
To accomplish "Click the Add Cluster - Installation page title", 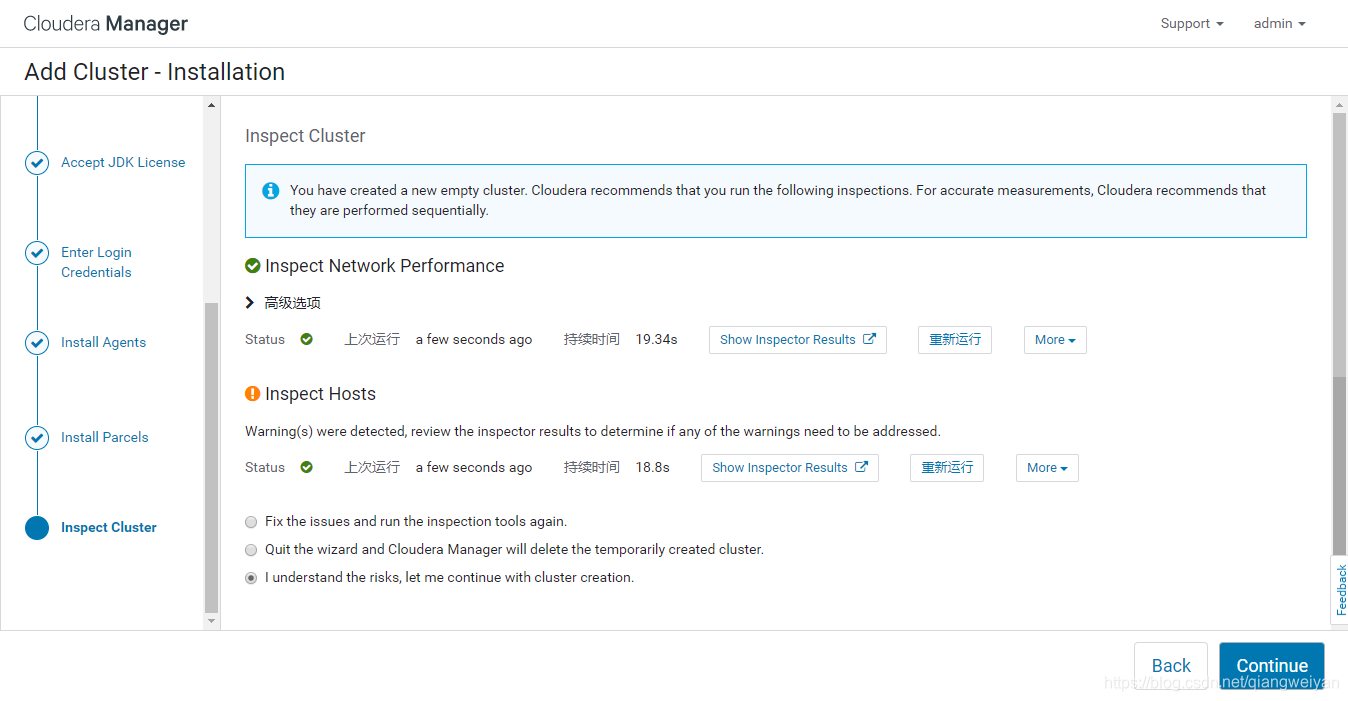I will (x=155, y=72).
